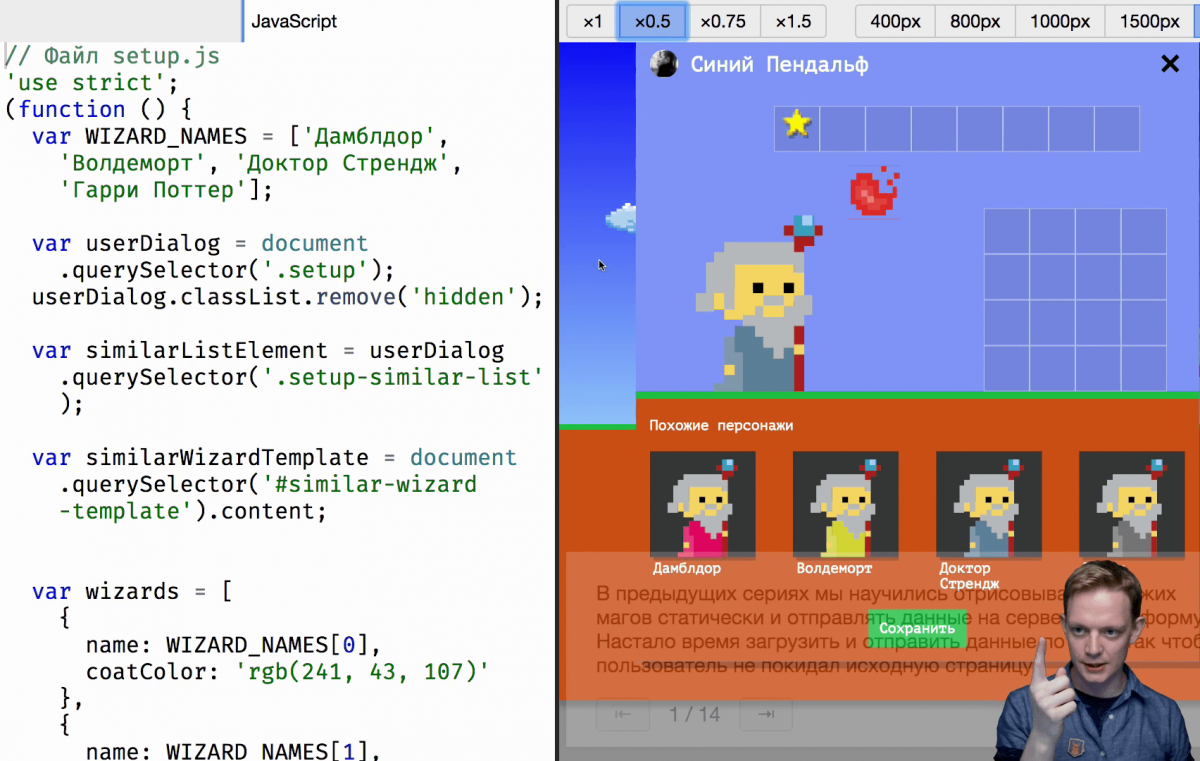Click the name: WIZARD_NAMES[0] code line
This screenshot has width=1200, height=761.
pyautogui.click(x=233, y=646)
